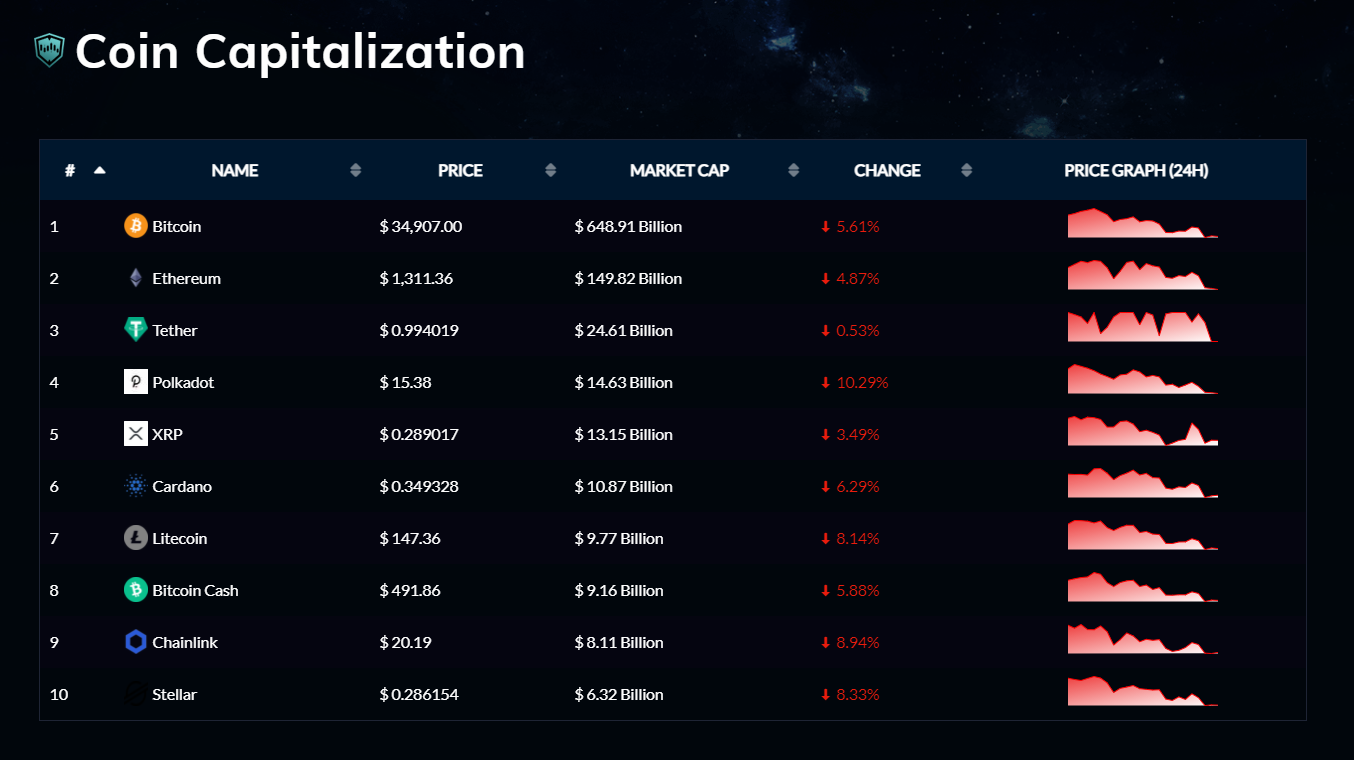Viewport: 1354px width, 760px height.
Task: Click sort arrows beside MARKET CAP header
Action: tap(793, 170)
